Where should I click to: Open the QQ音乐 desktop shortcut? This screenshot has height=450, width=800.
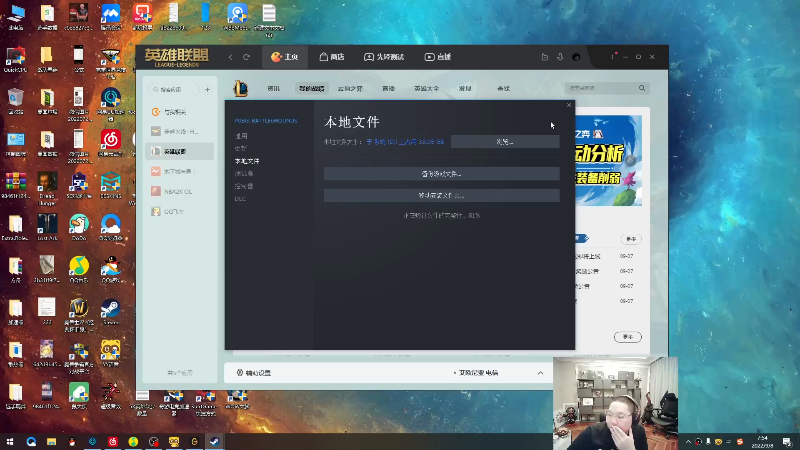point(79,270)
